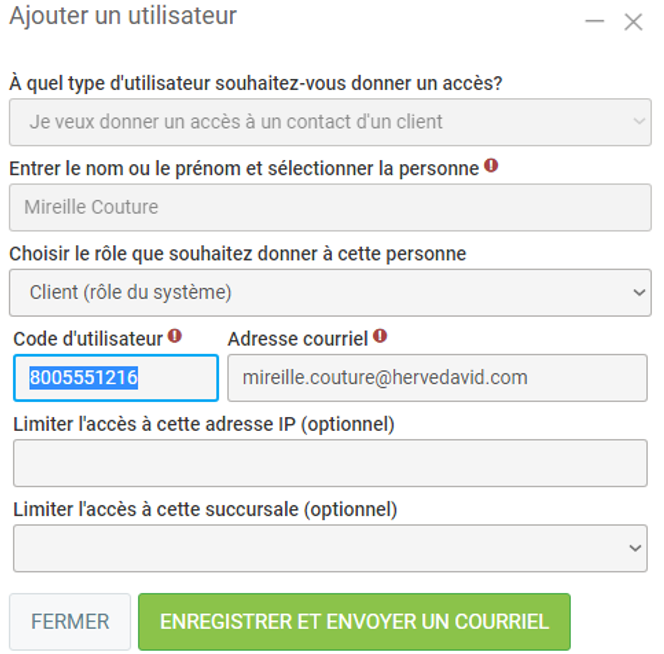Open the user type access dropdown

[x=330, y=122]
